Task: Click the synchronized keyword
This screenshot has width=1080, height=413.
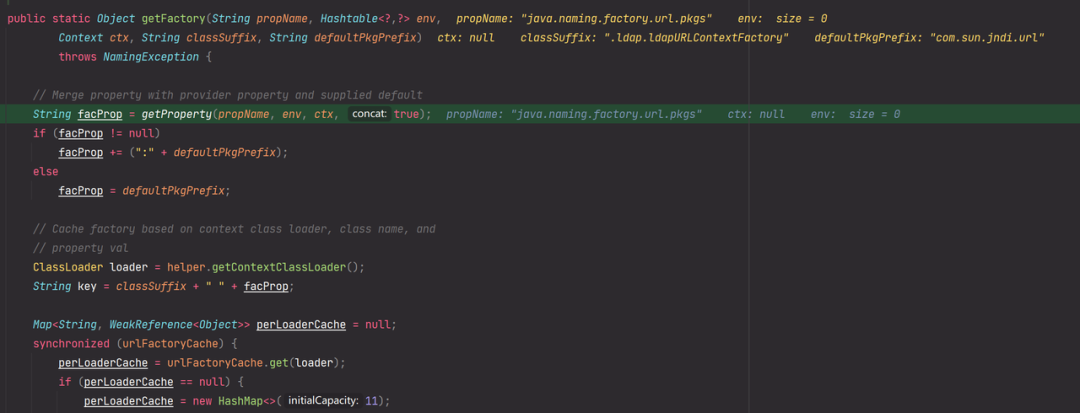Action: pos(74,343)
